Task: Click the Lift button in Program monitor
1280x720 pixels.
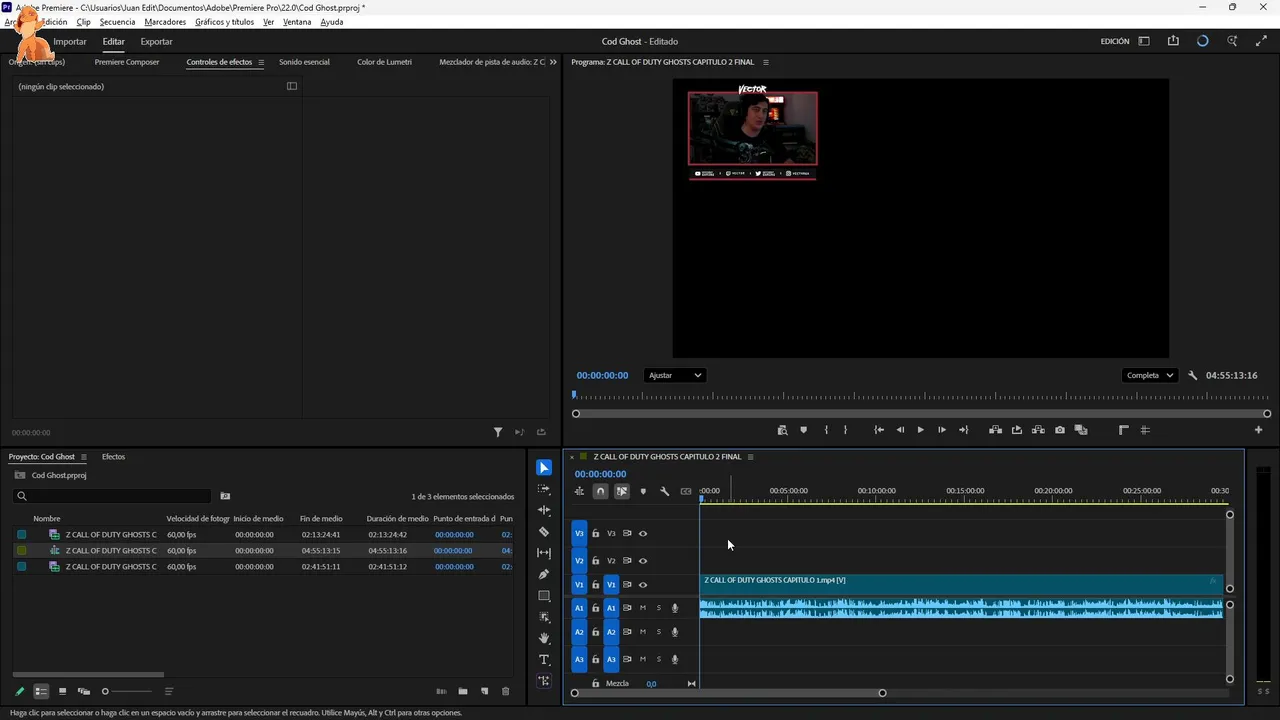Action: (x=996, y=430)
